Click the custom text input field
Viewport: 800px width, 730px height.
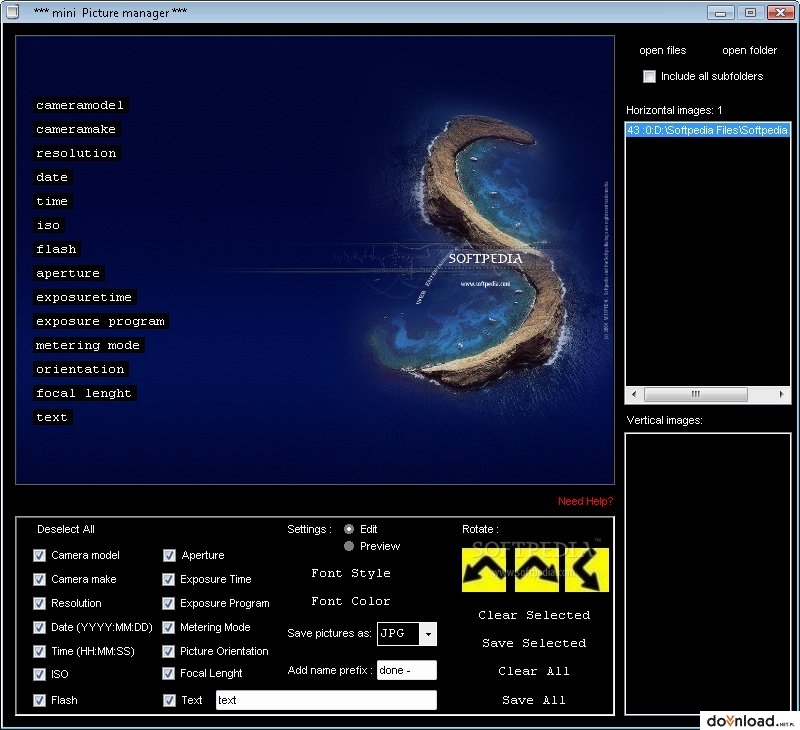(326, 700)
